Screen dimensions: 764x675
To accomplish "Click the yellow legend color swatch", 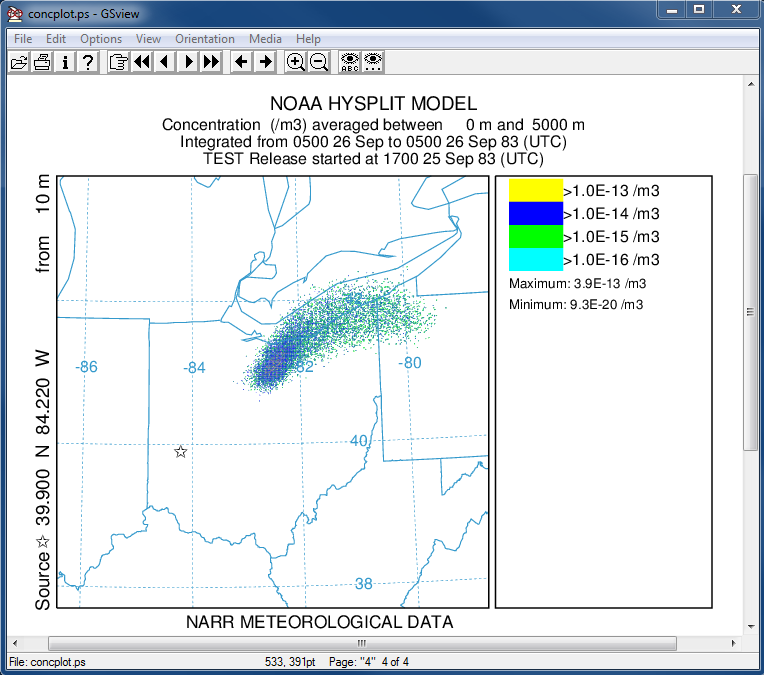I will [536, 190].
